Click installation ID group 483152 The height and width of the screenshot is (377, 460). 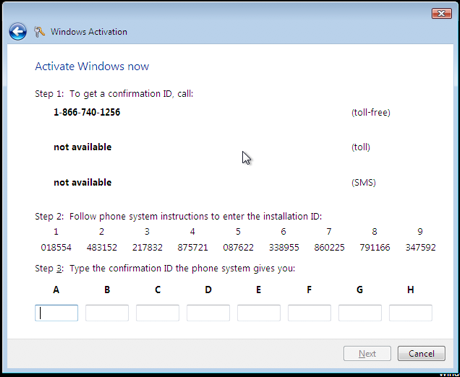(102, 248)
